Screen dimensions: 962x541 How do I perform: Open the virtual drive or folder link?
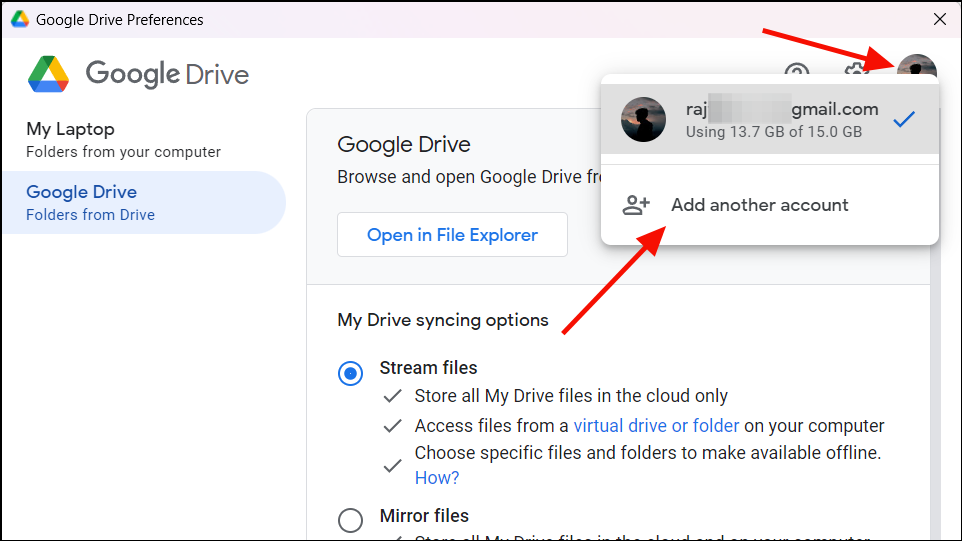(x=656, y=426)
